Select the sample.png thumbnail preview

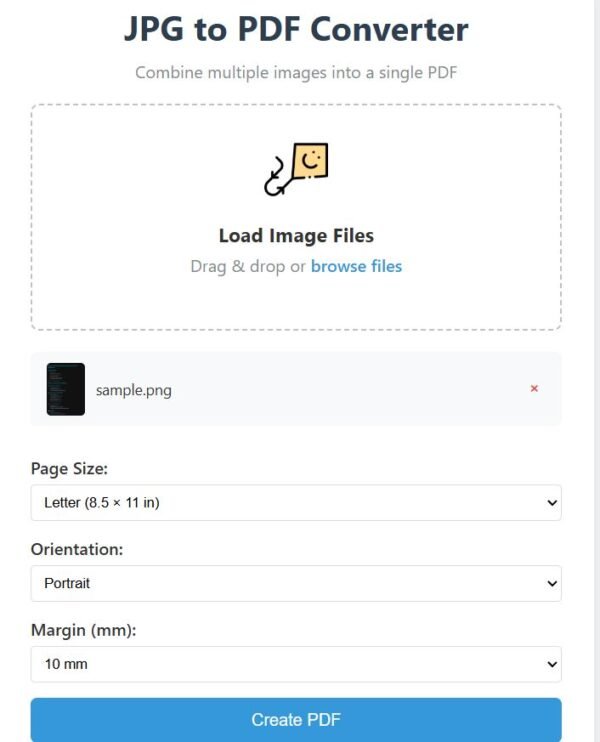(66, 389)
